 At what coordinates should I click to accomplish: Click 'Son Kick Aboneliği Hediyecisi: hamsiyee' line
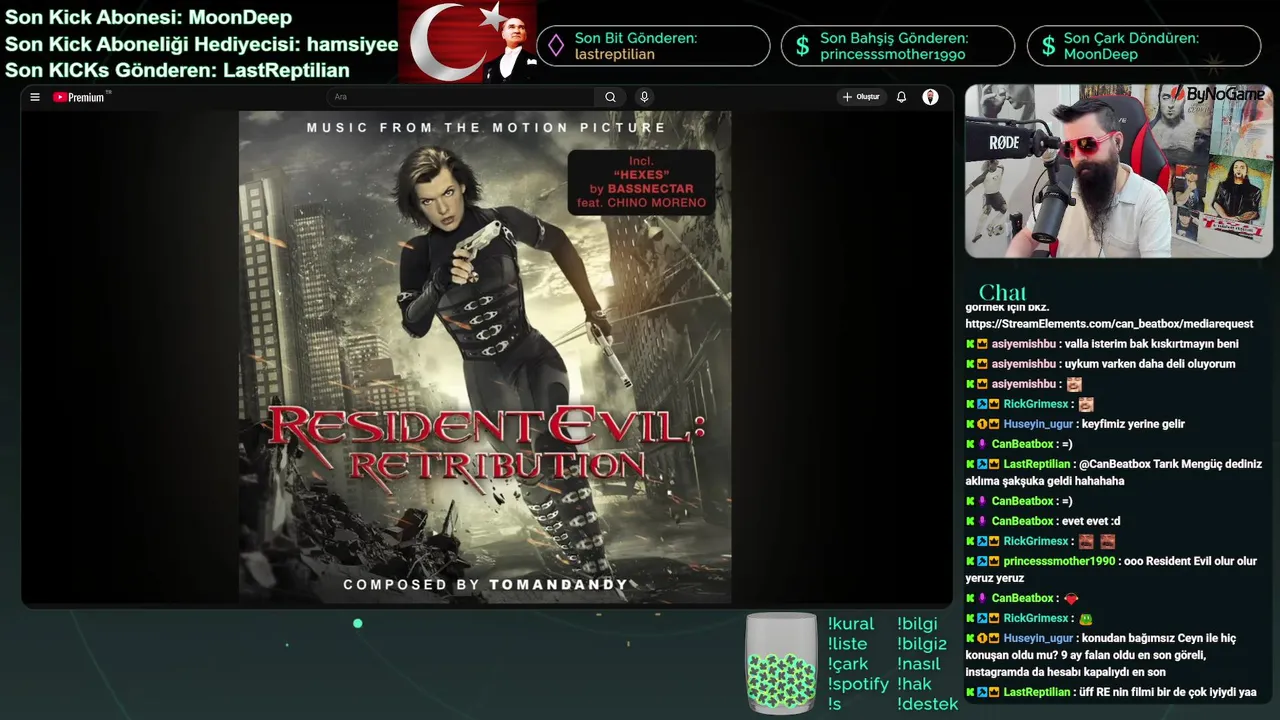coord(201,44)
